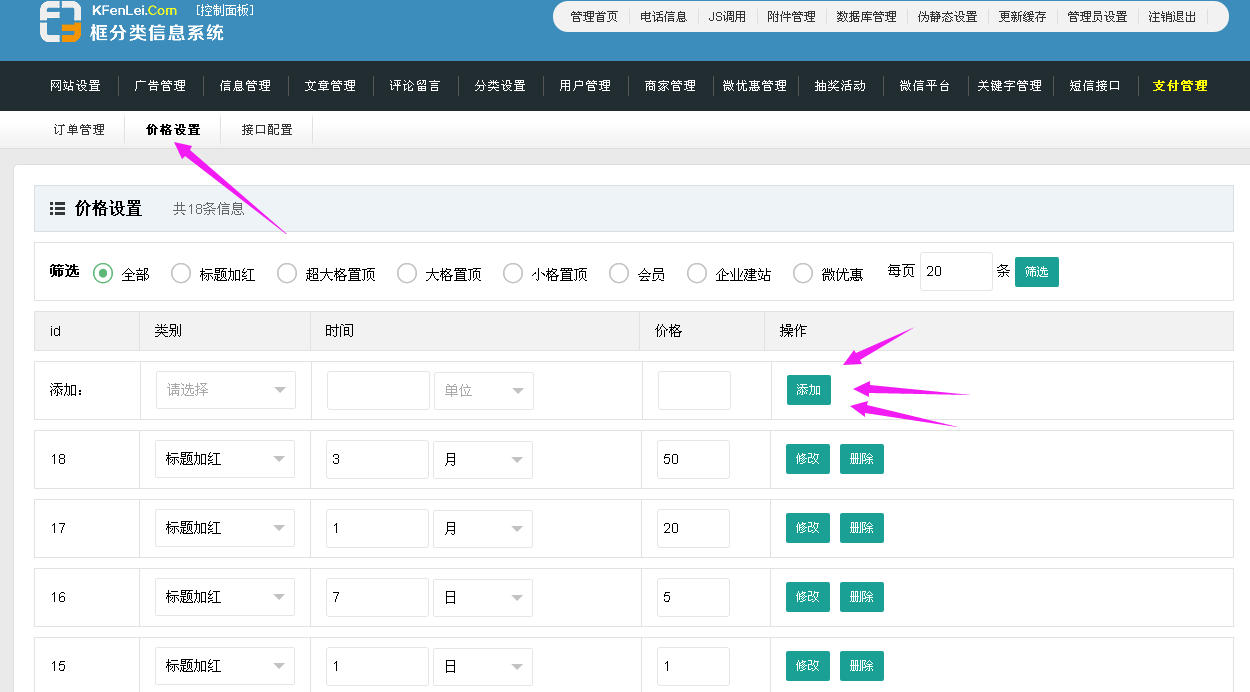
Task: Click the 每页 items-per-page input field
Action: pyautogui.click(x=955, y=272)
